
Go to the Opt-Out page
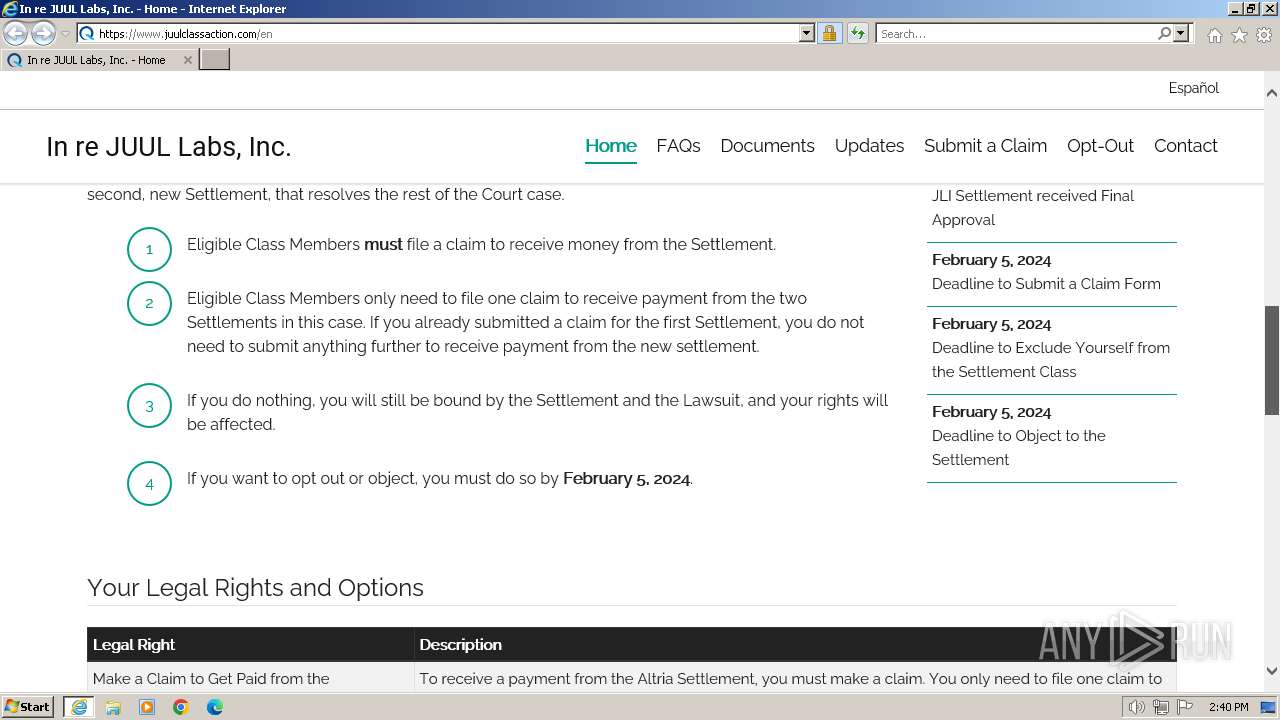point(1100,146)
